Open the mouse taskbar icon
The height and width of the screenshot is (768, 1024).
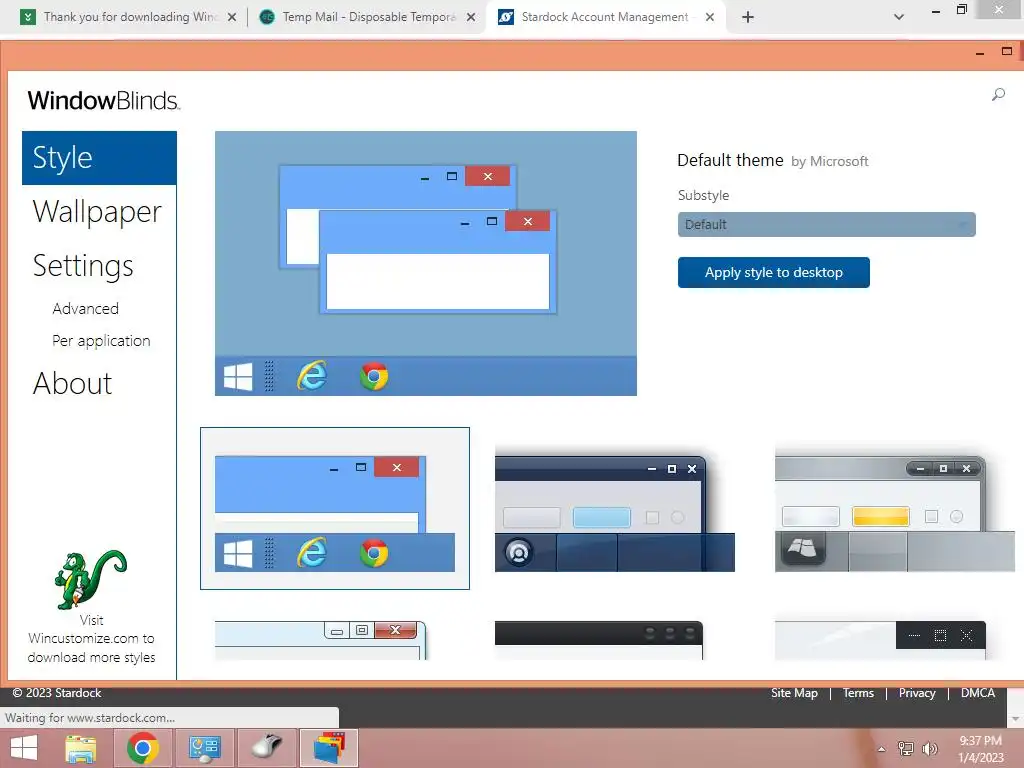pyautogui.click(x=266, y=748)
